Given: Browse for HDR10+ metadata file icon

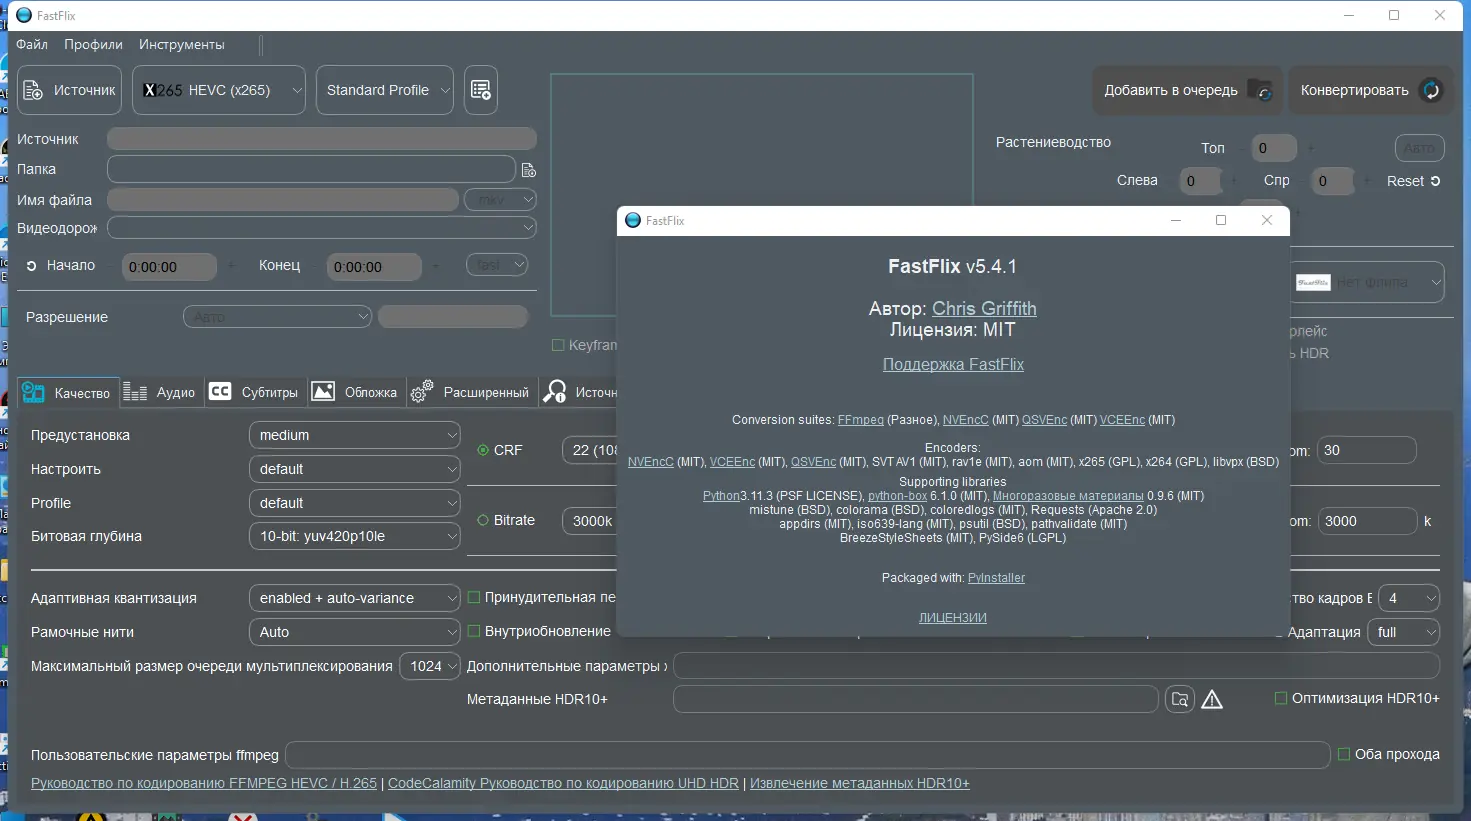Looking at the screenshot, I should click(1180, 699).
